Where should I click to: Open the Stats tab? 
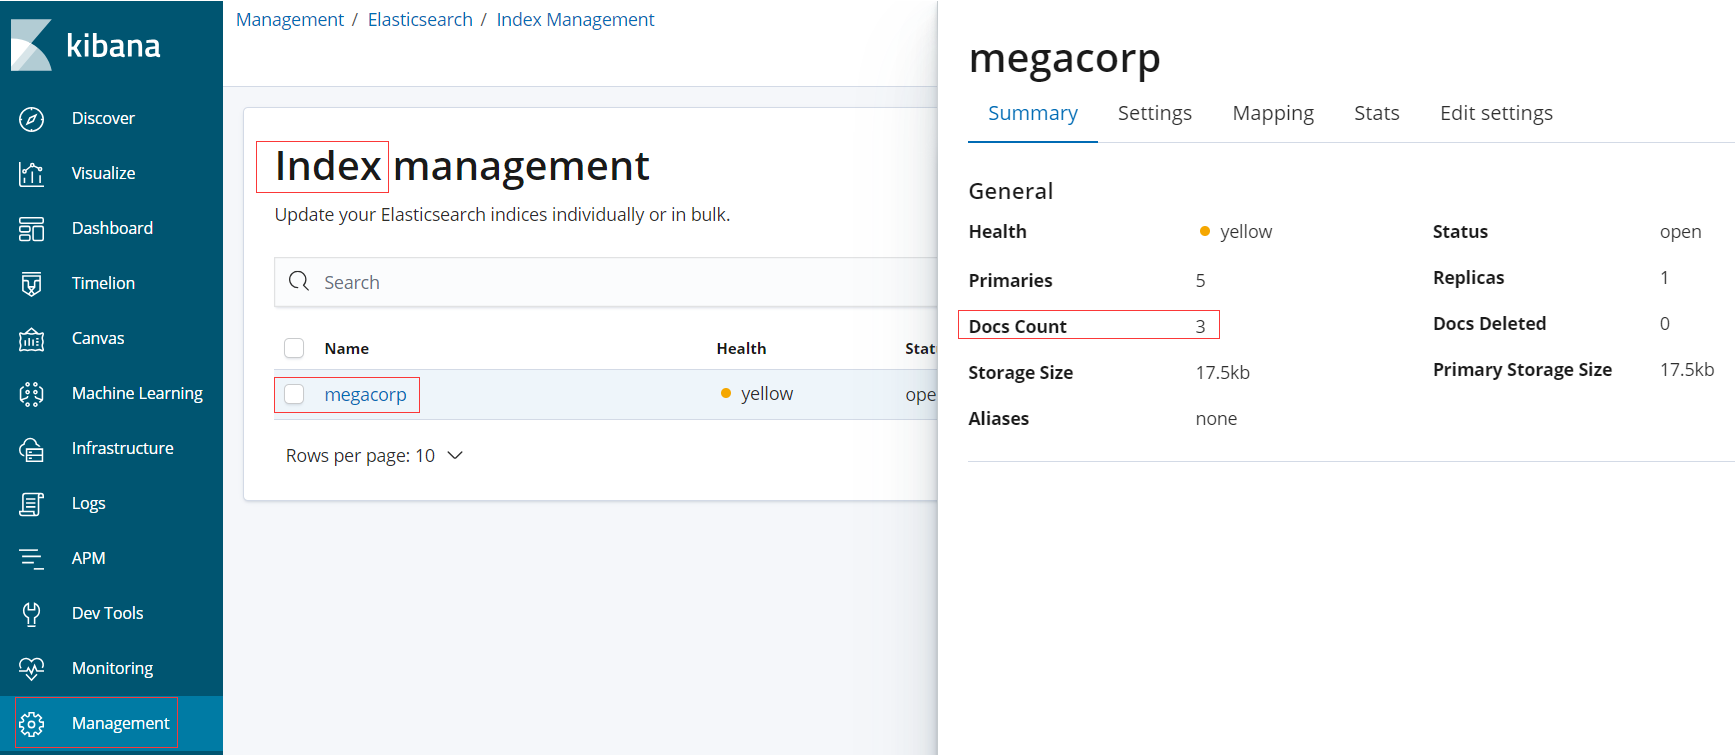(x=1377, y=113)
